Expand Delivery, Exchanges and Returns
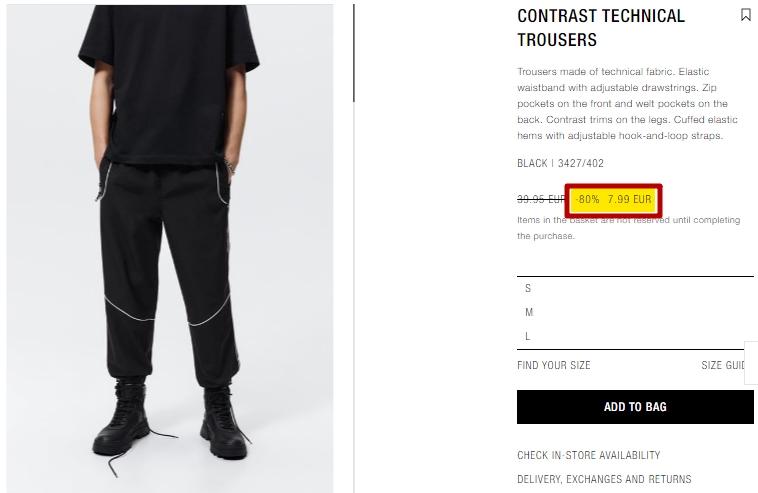Viewport: 758px width, 493px height. (604, 479)
